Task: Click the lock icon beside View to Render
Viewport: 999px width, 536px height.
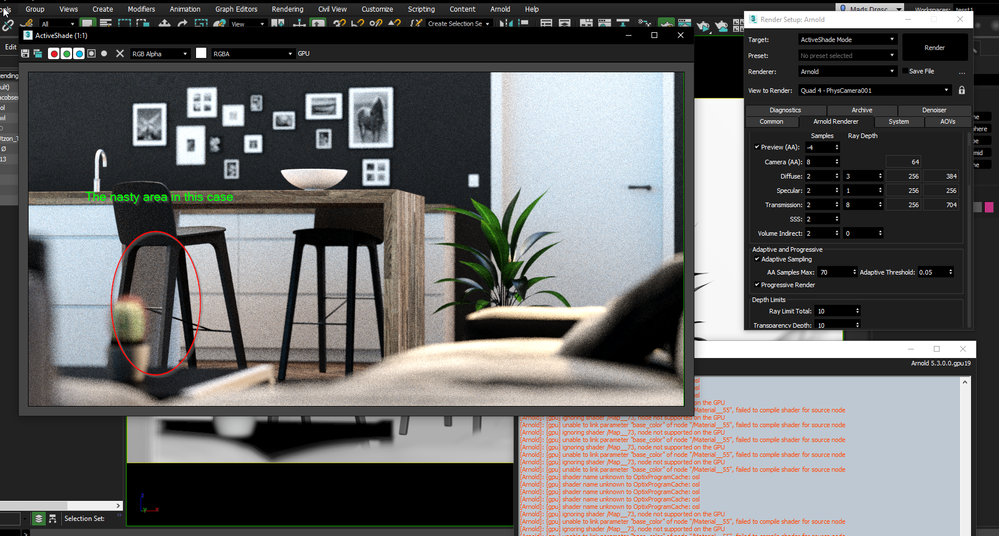Action: pos(961,90)
